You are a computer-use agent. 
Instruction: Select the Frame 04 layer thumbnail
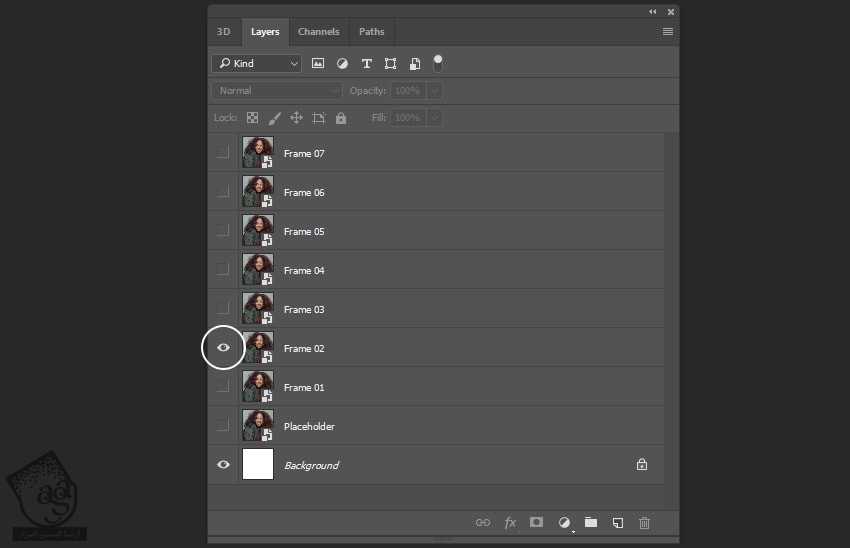258,270
